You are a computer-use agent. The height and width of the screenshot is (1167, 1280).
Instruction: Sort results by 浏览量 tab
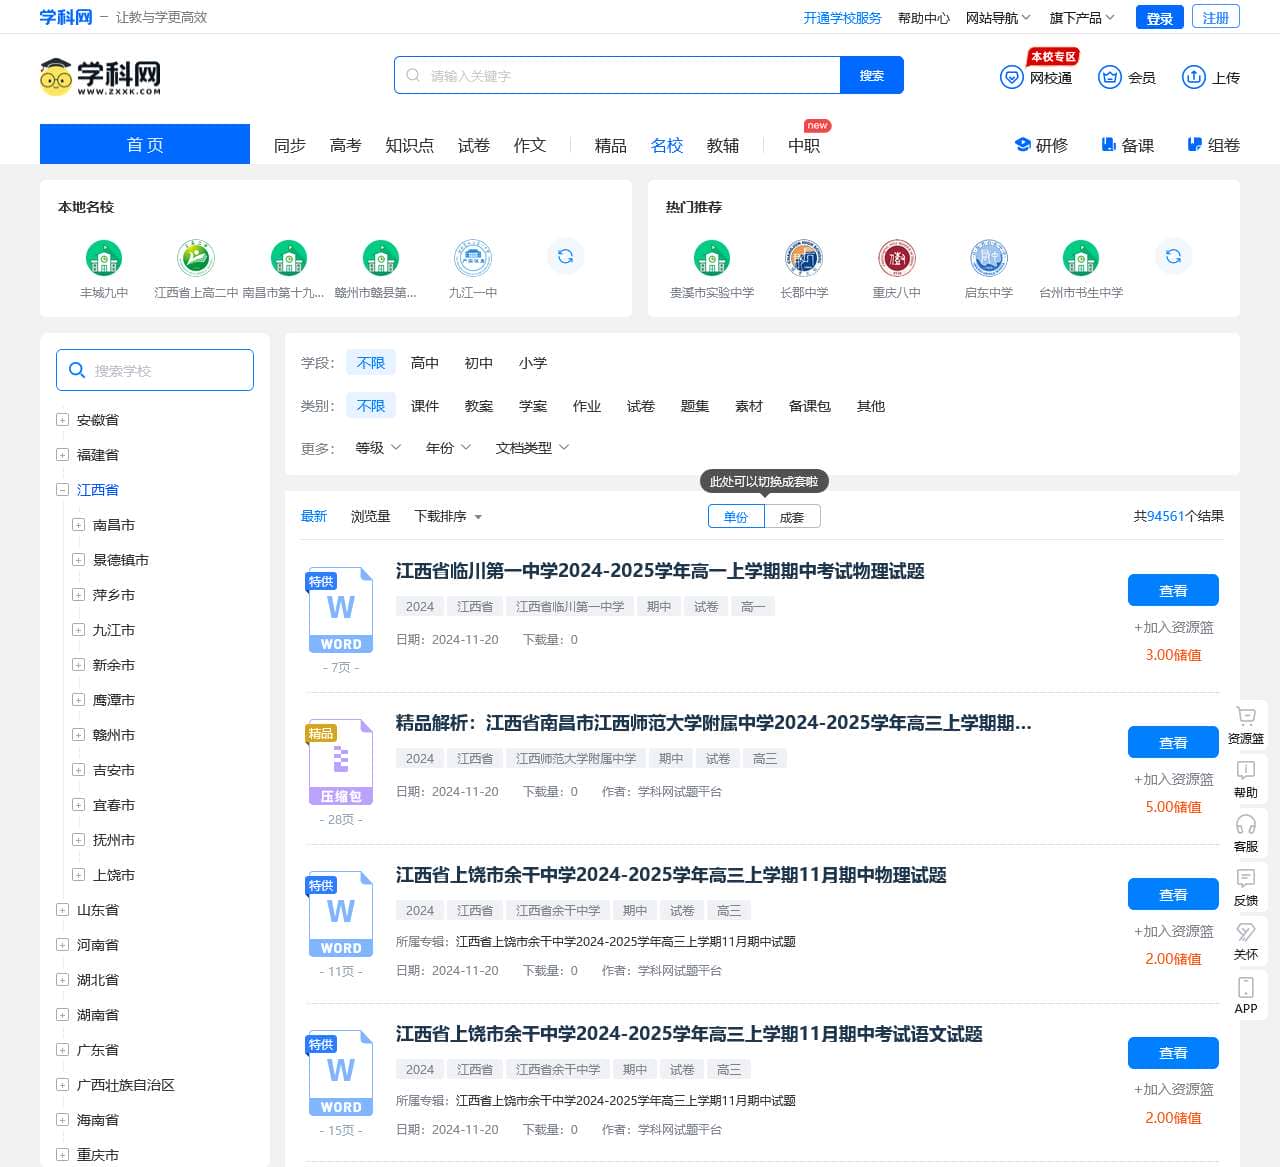[370, 516]
